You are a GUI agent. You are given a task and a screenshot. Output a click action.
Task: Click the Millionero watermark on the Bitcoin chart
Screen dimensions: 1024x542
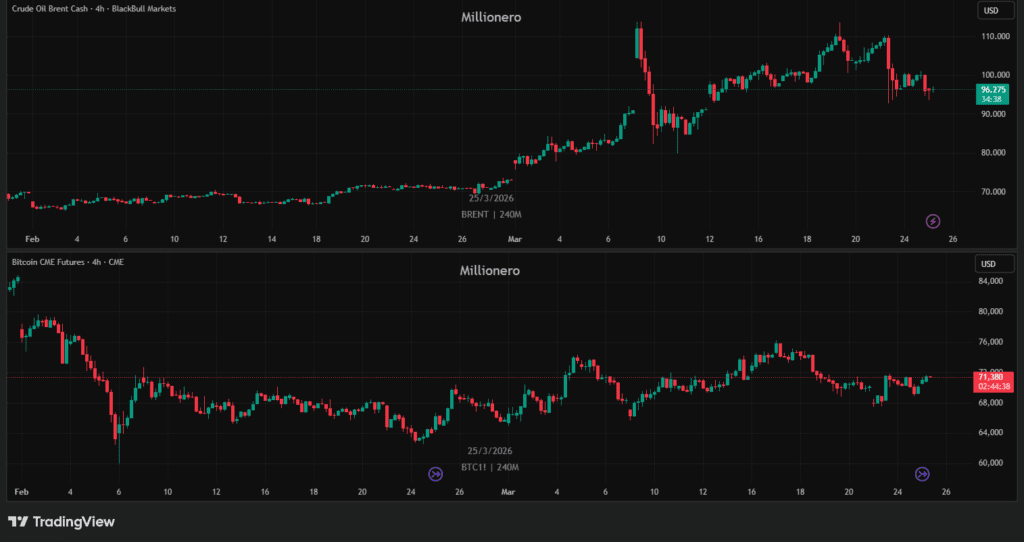coord(490,270)
